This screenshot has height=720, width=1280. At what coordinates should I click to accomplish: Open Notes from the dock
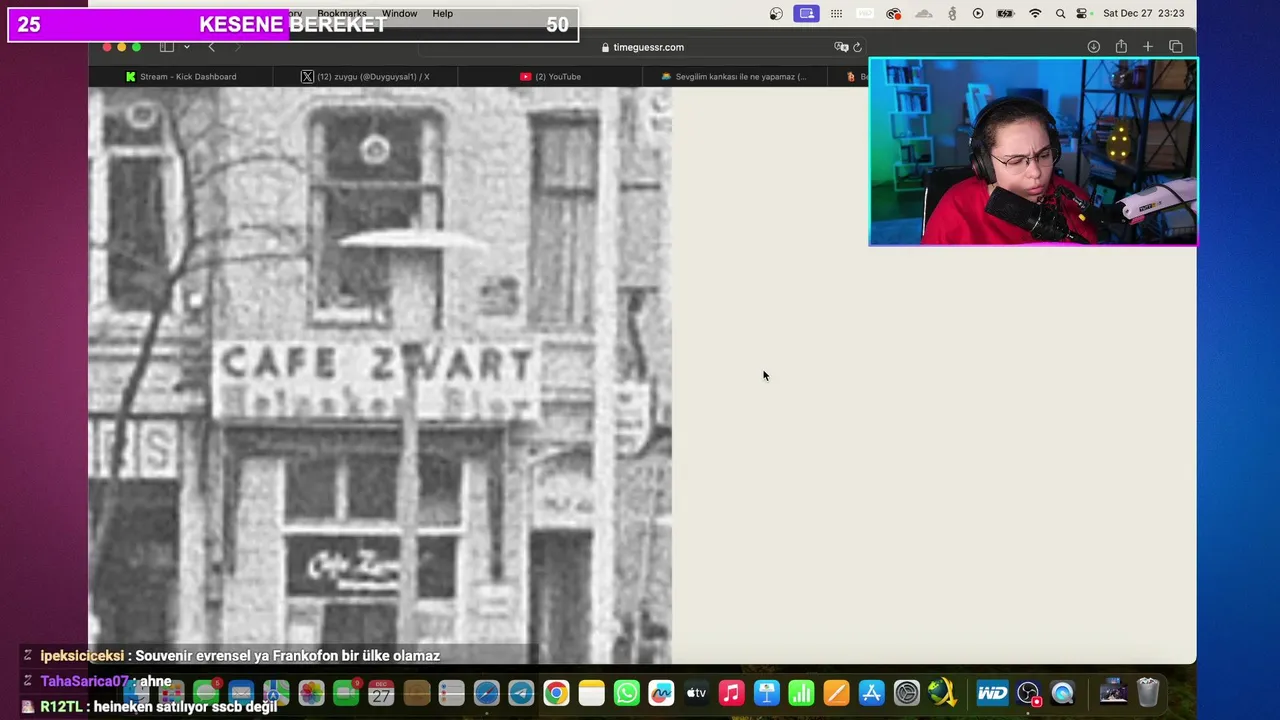pyautogui.click(x=591, y=693)
